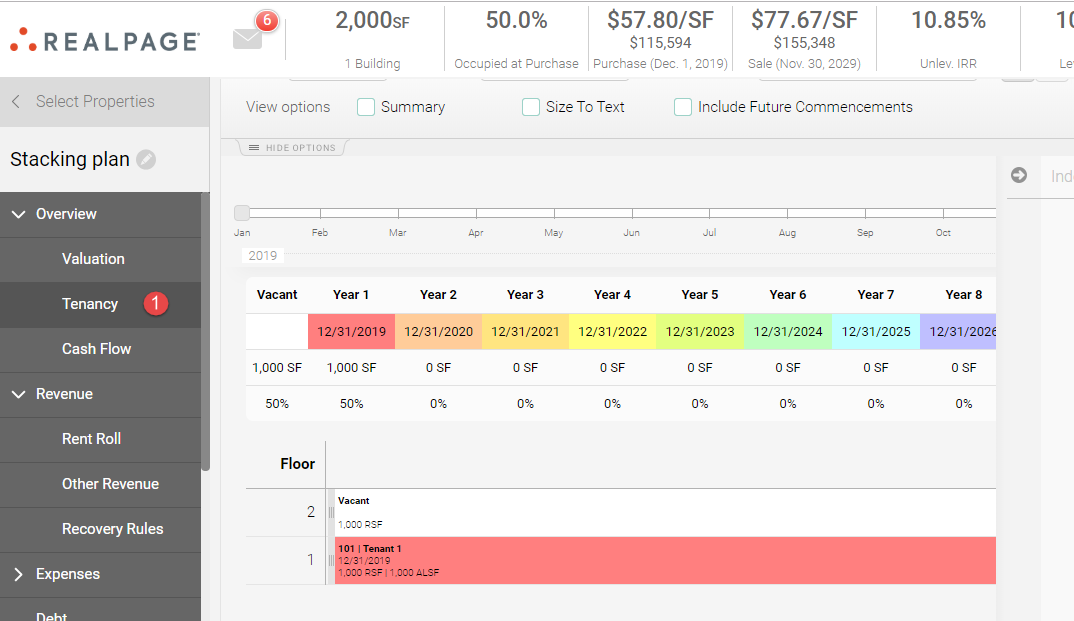Collapse the Overview section
The width and height of the screenshot is (1074, 621).
[x=18, y=214]
